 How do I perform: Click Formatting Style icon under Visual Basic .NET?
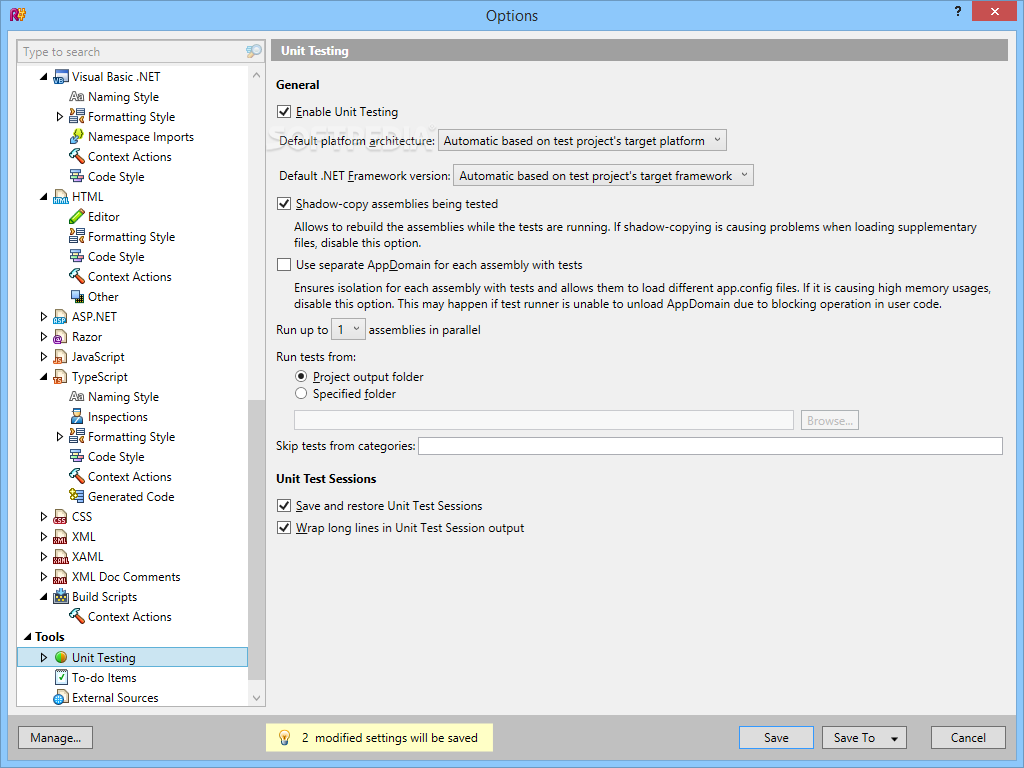click(x=76, y=116)
